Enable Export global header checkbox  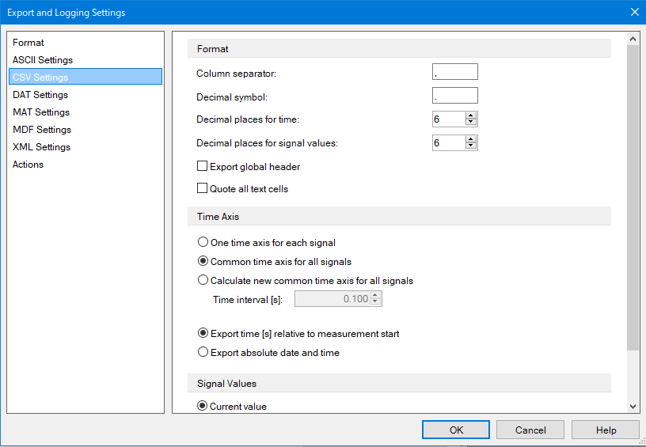pyautogui.click(x=202, y=166)
